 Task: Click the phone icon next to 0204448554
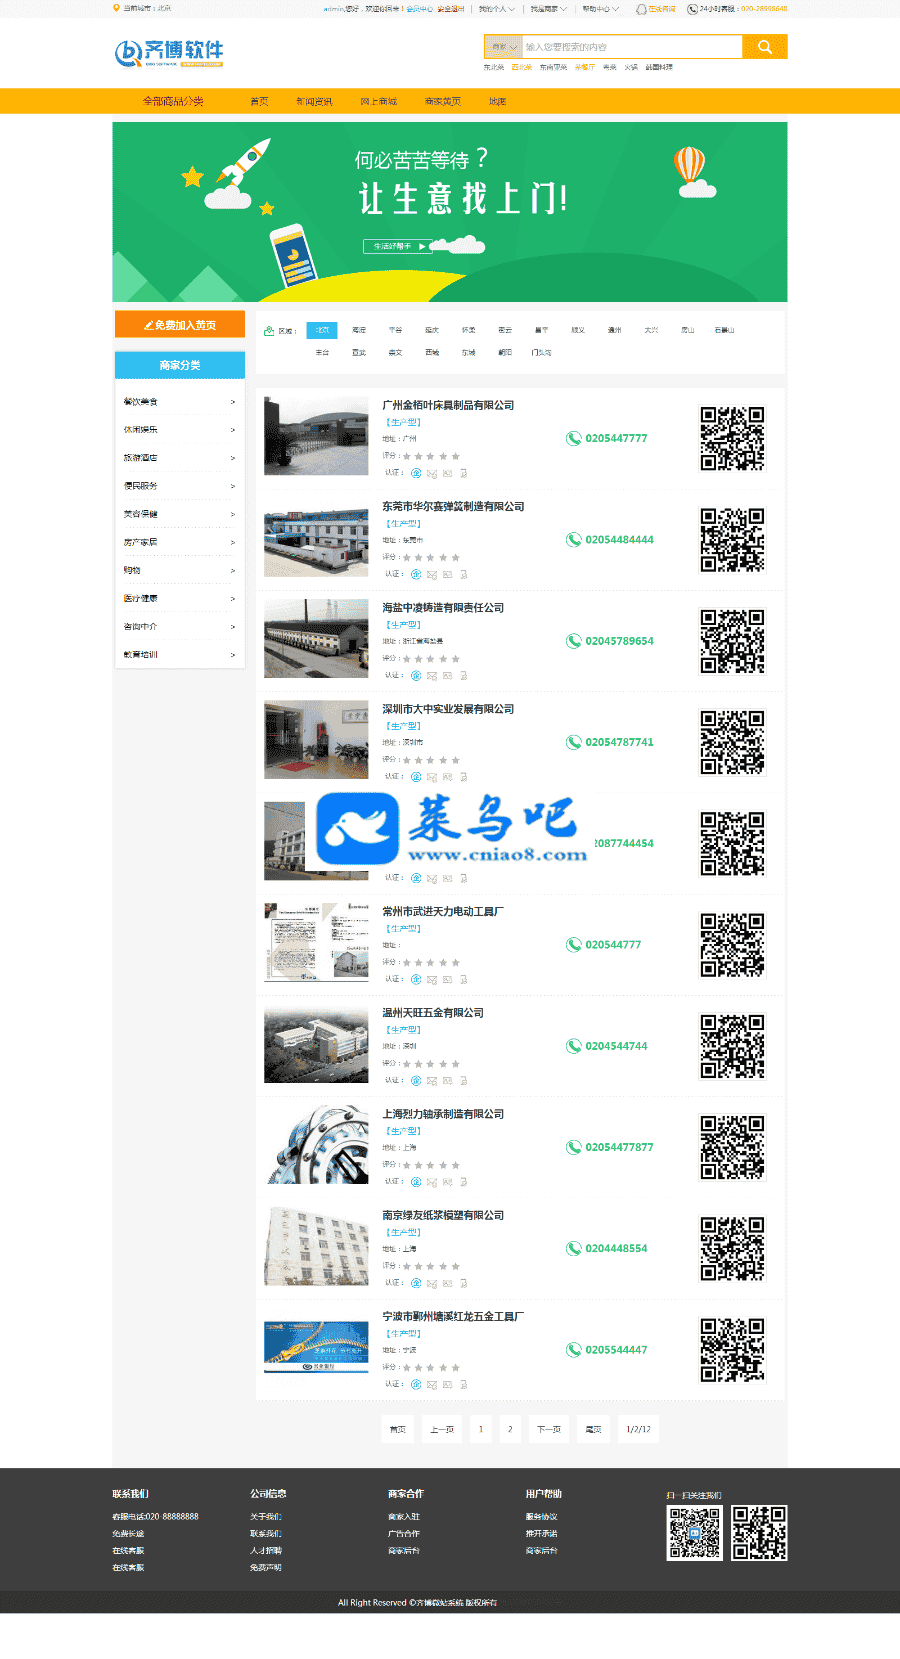[574, 1248]
